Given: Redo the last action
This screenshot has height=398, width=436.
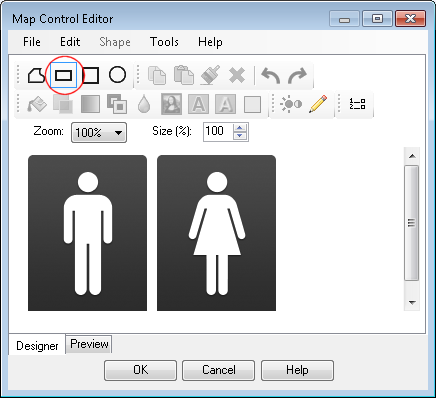Looking at the screenshot, I should (297, 76).
